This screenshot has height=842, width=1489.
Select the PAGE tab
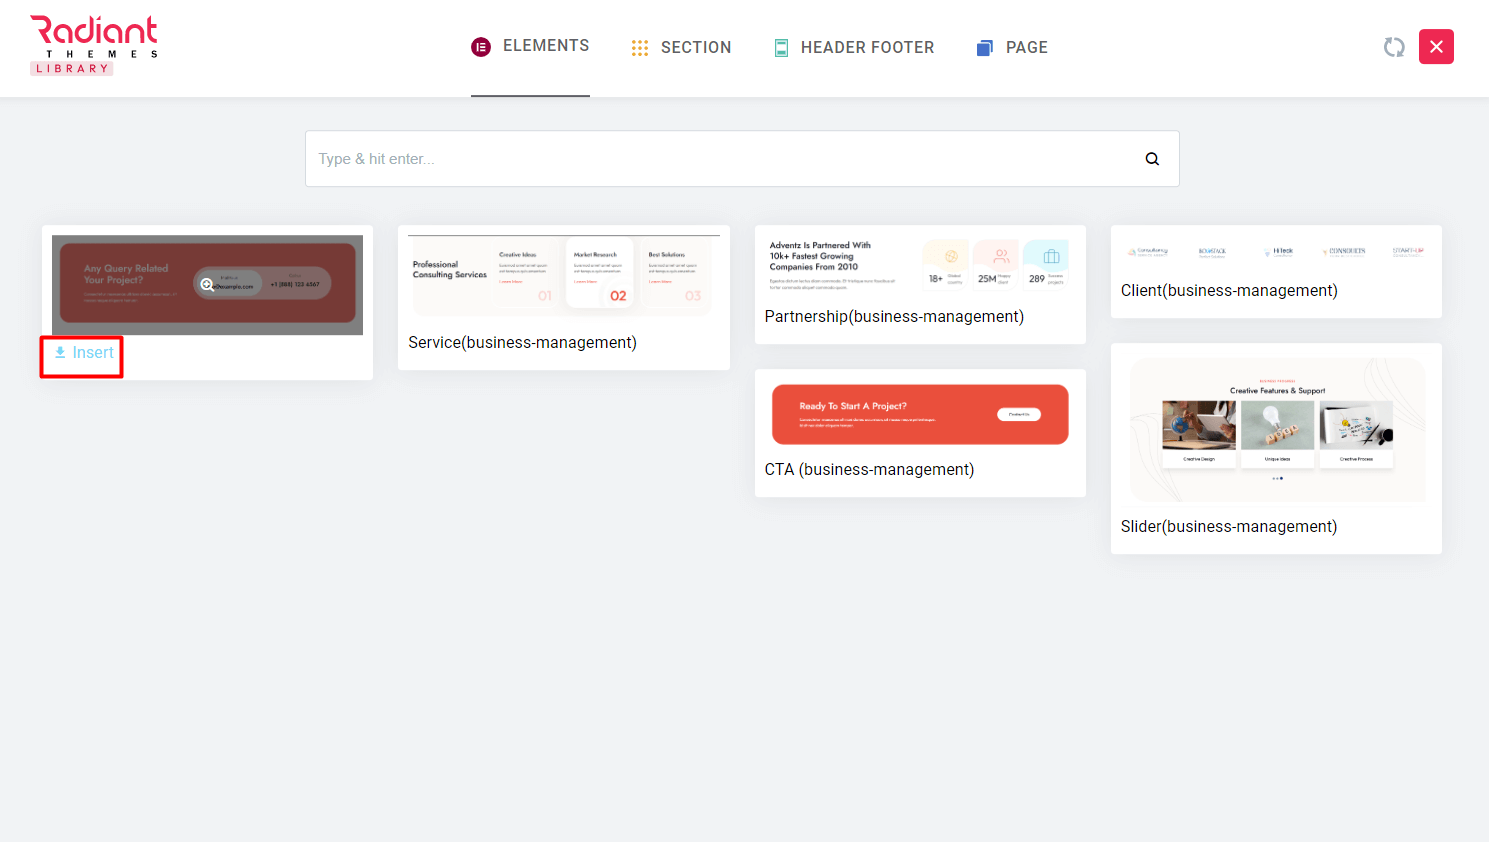pos(1026,48)
